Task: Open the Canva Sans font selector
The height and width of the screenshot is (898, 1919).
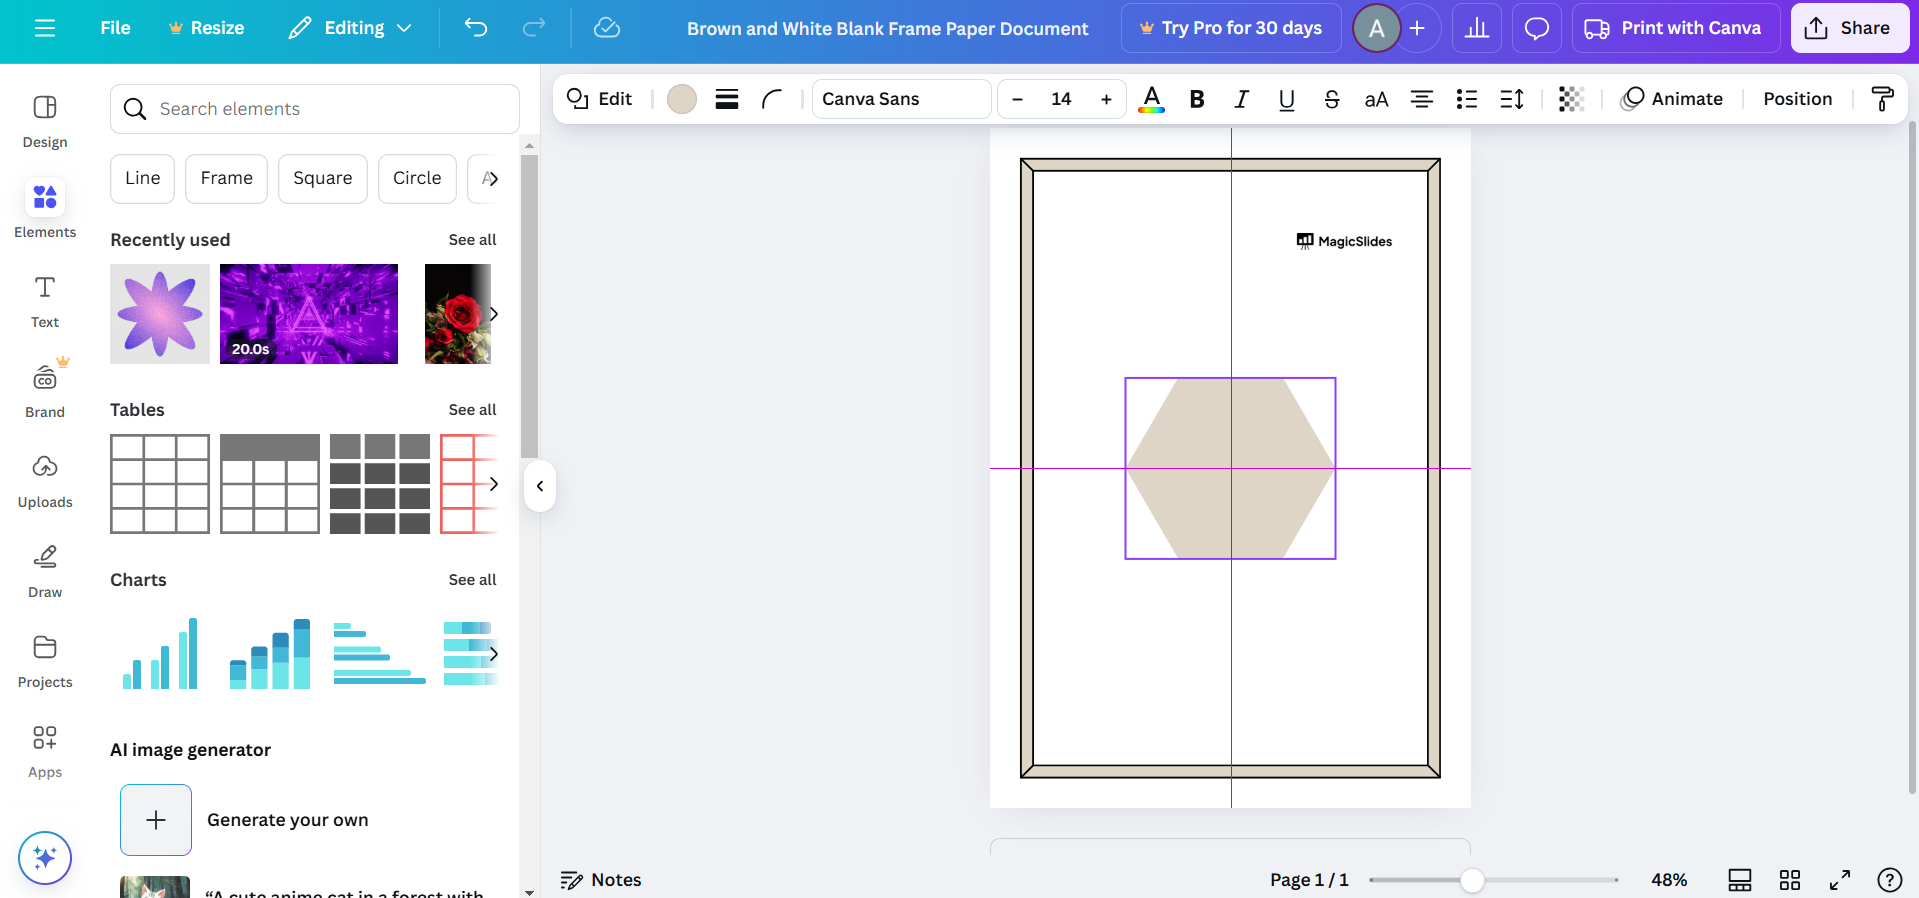Action: click(x=901, y=99)
